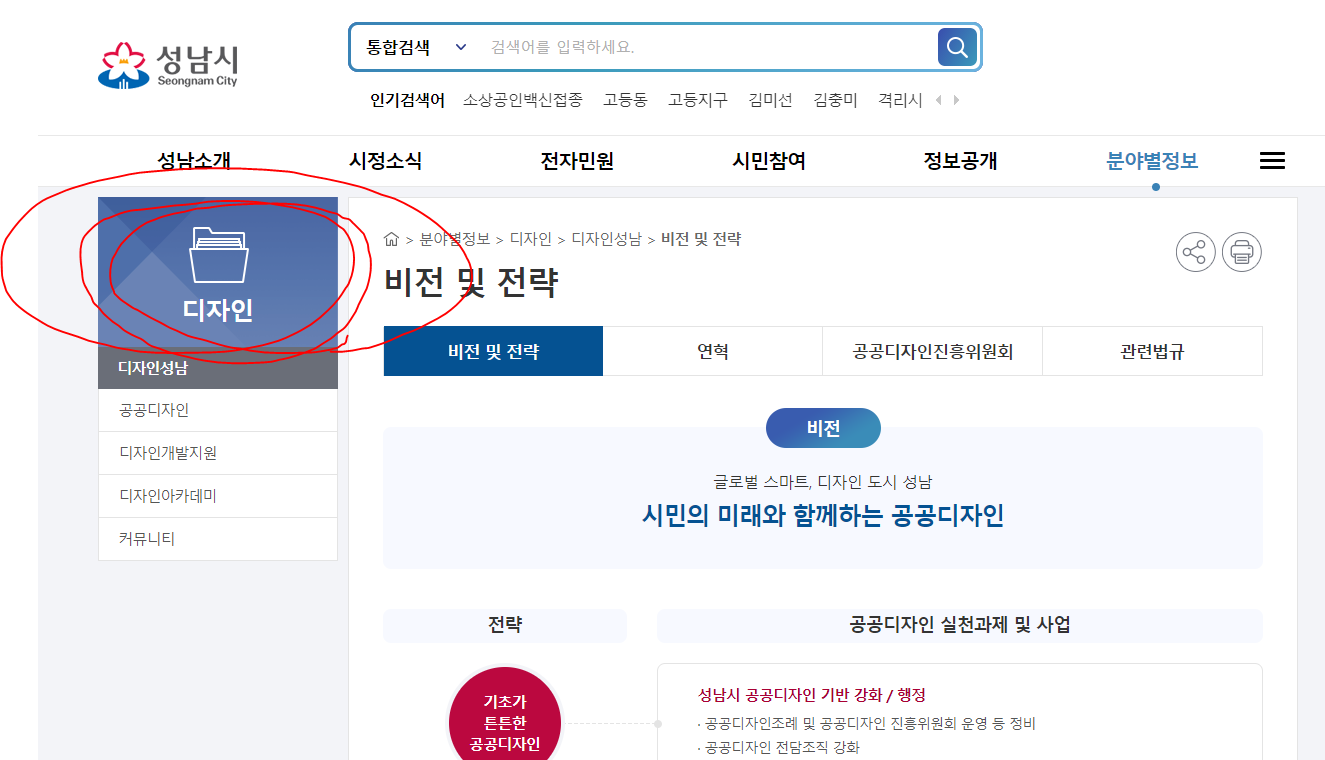
Task: Open 디자인아카데미 sidebar item
Action: [218, 496]
